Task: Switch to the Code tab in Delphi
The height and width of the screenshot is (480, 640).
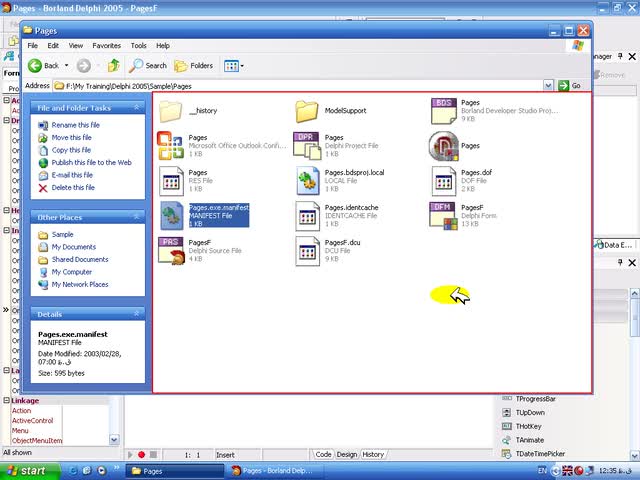Action: [x=323, y=454]
